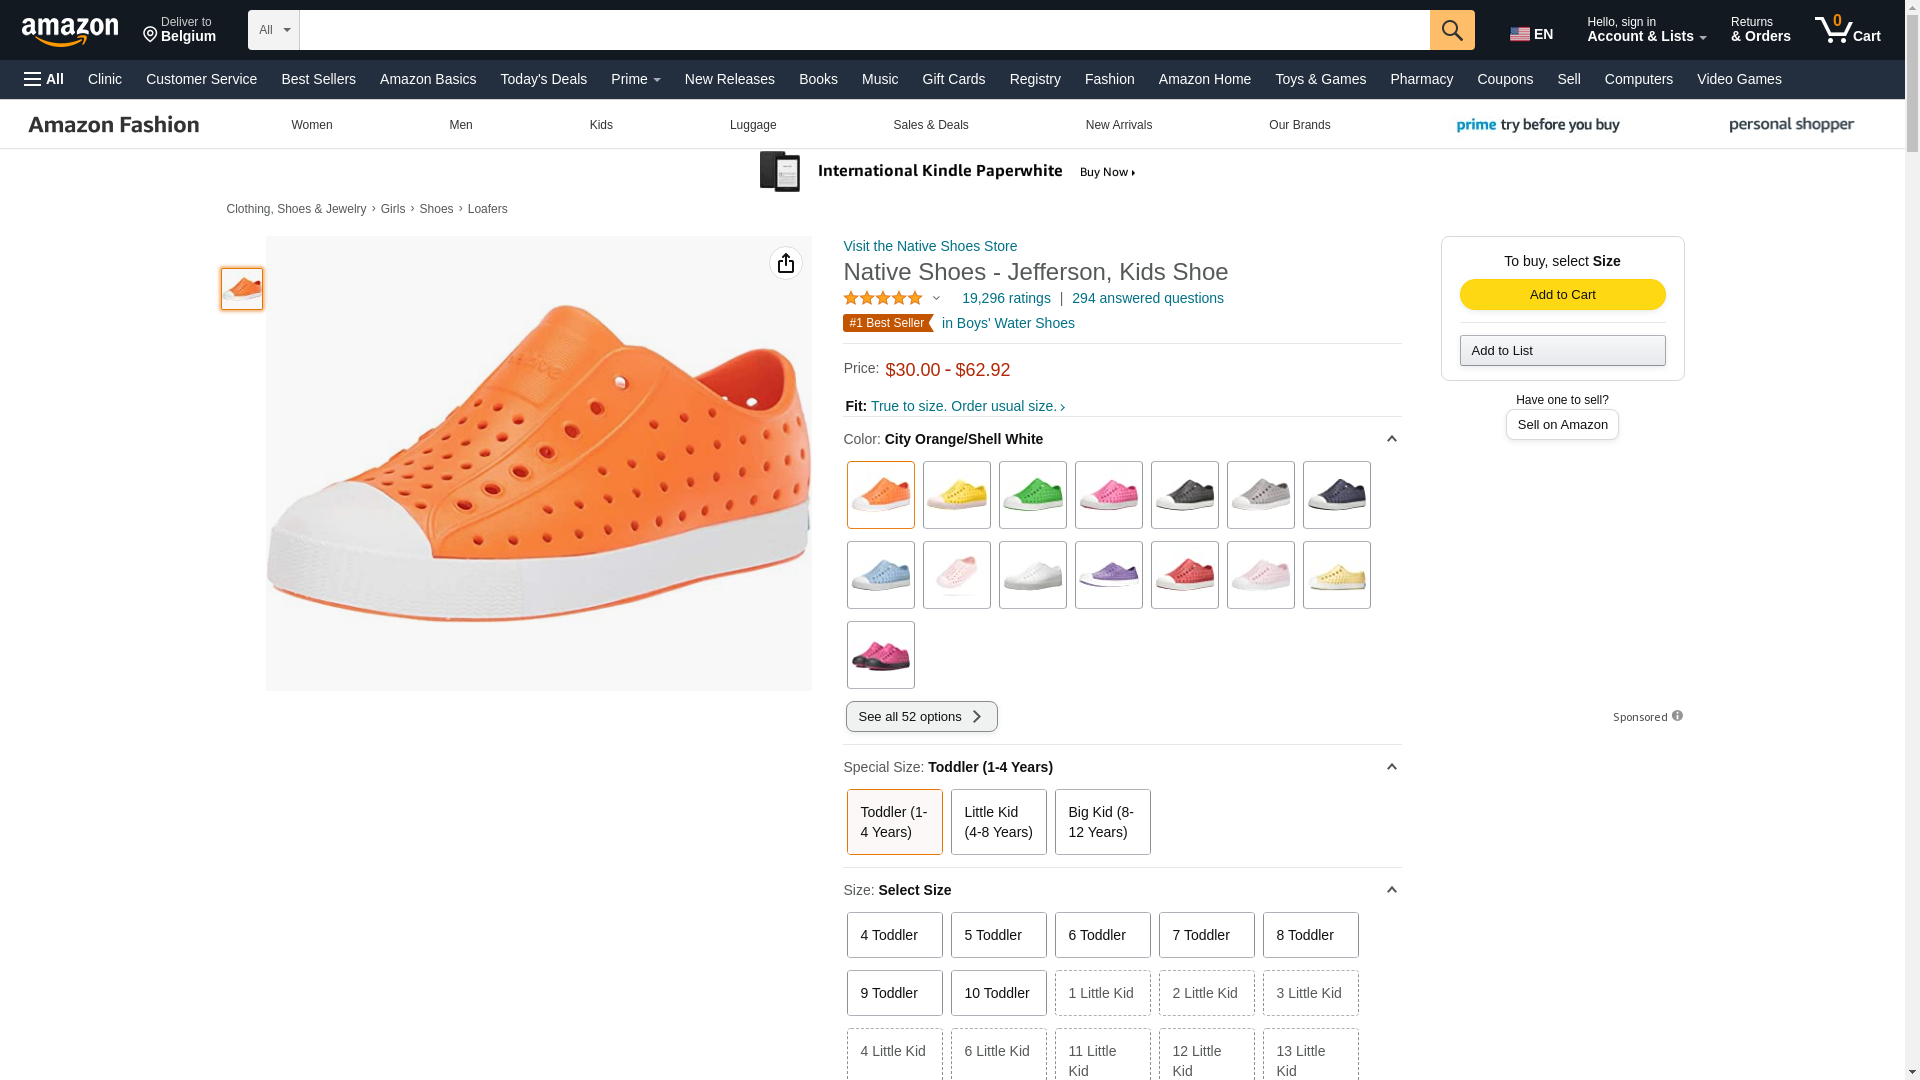Click the Add to Cart button
Screen dimensions: 1920x1080
tap(1562, 294)
